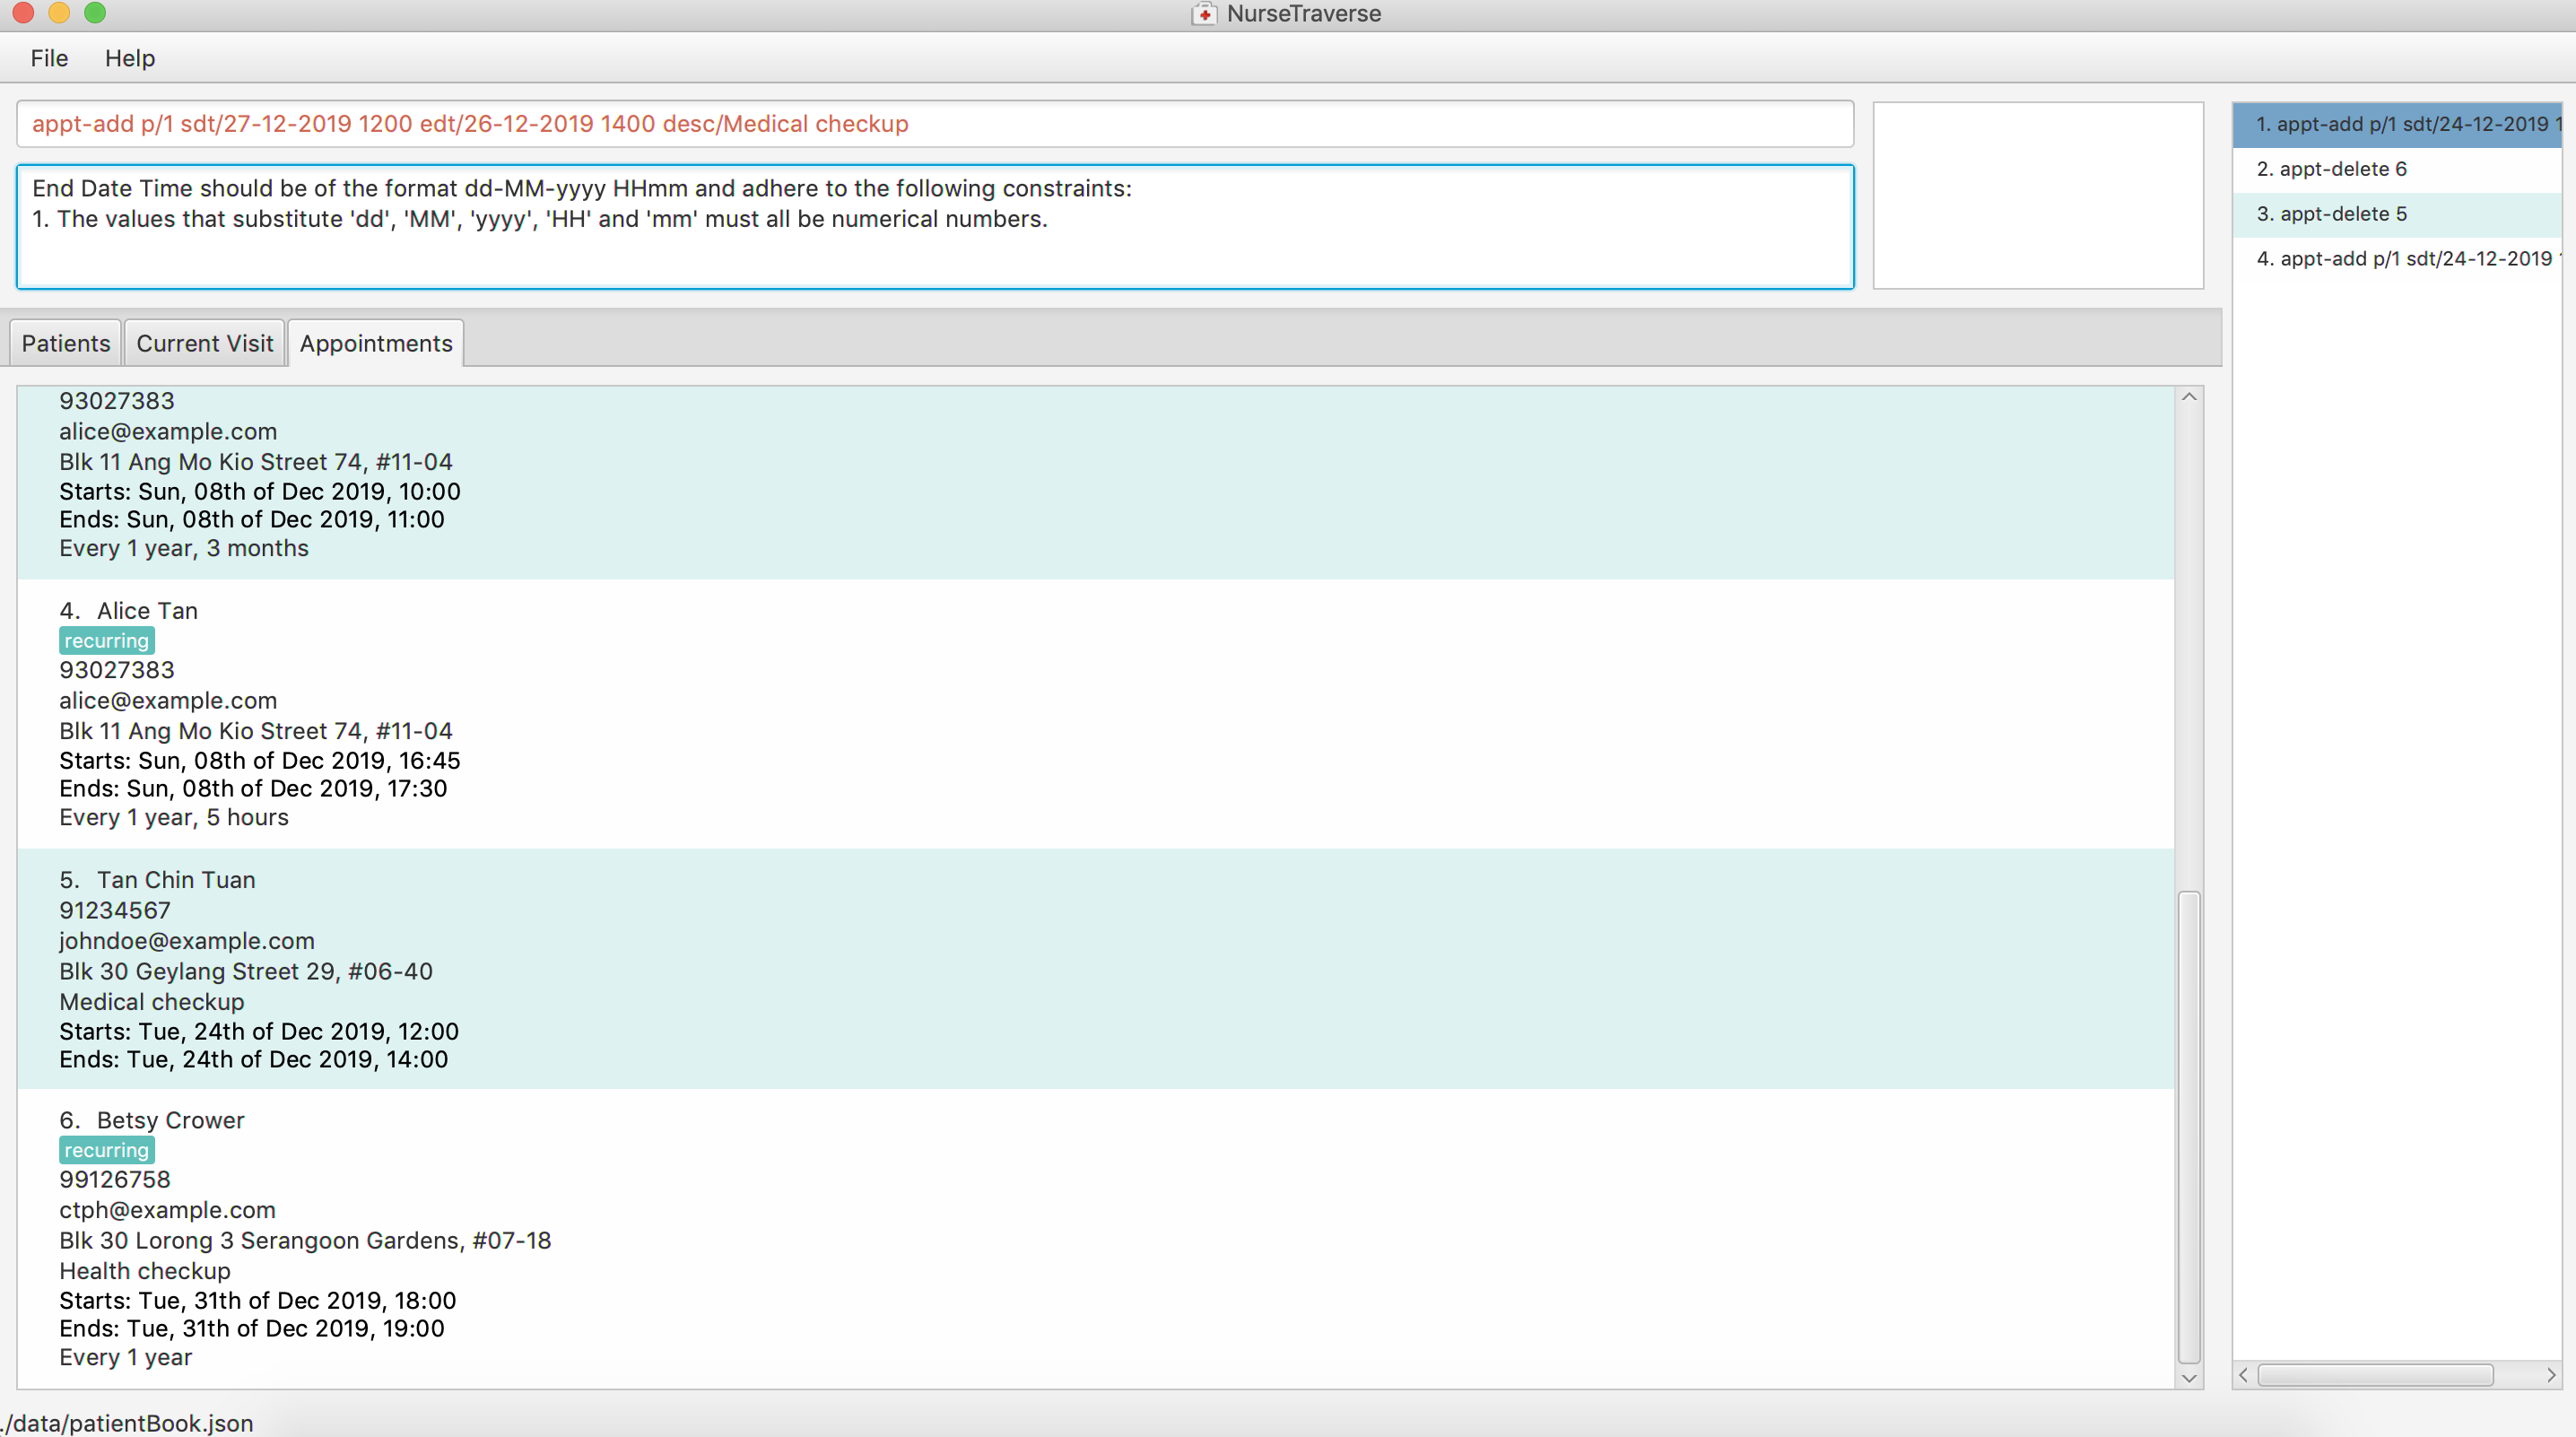Select appointment 5 Tan Chin Tuan

coord(1095,969)
